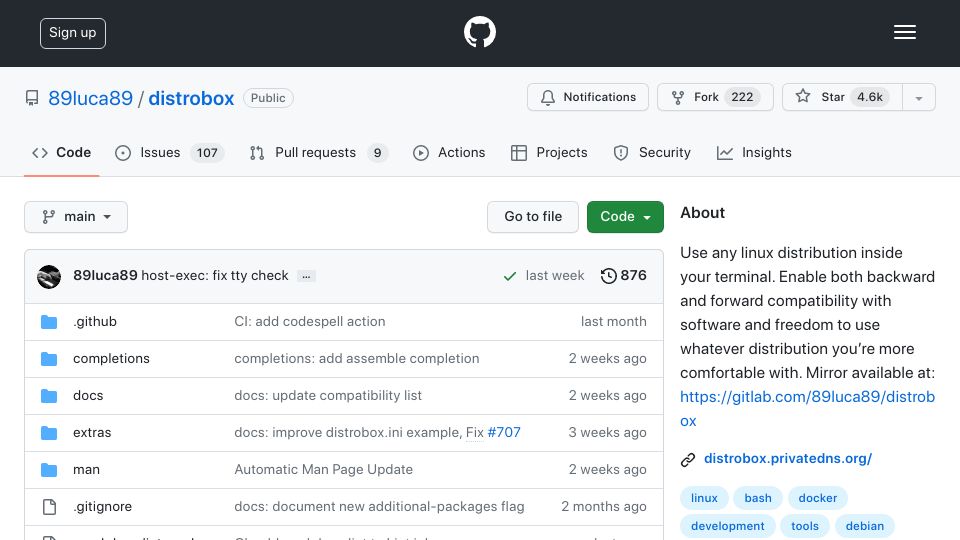Open the completions folder
This screenshot has width=960, height=540.
click(111, 358)
